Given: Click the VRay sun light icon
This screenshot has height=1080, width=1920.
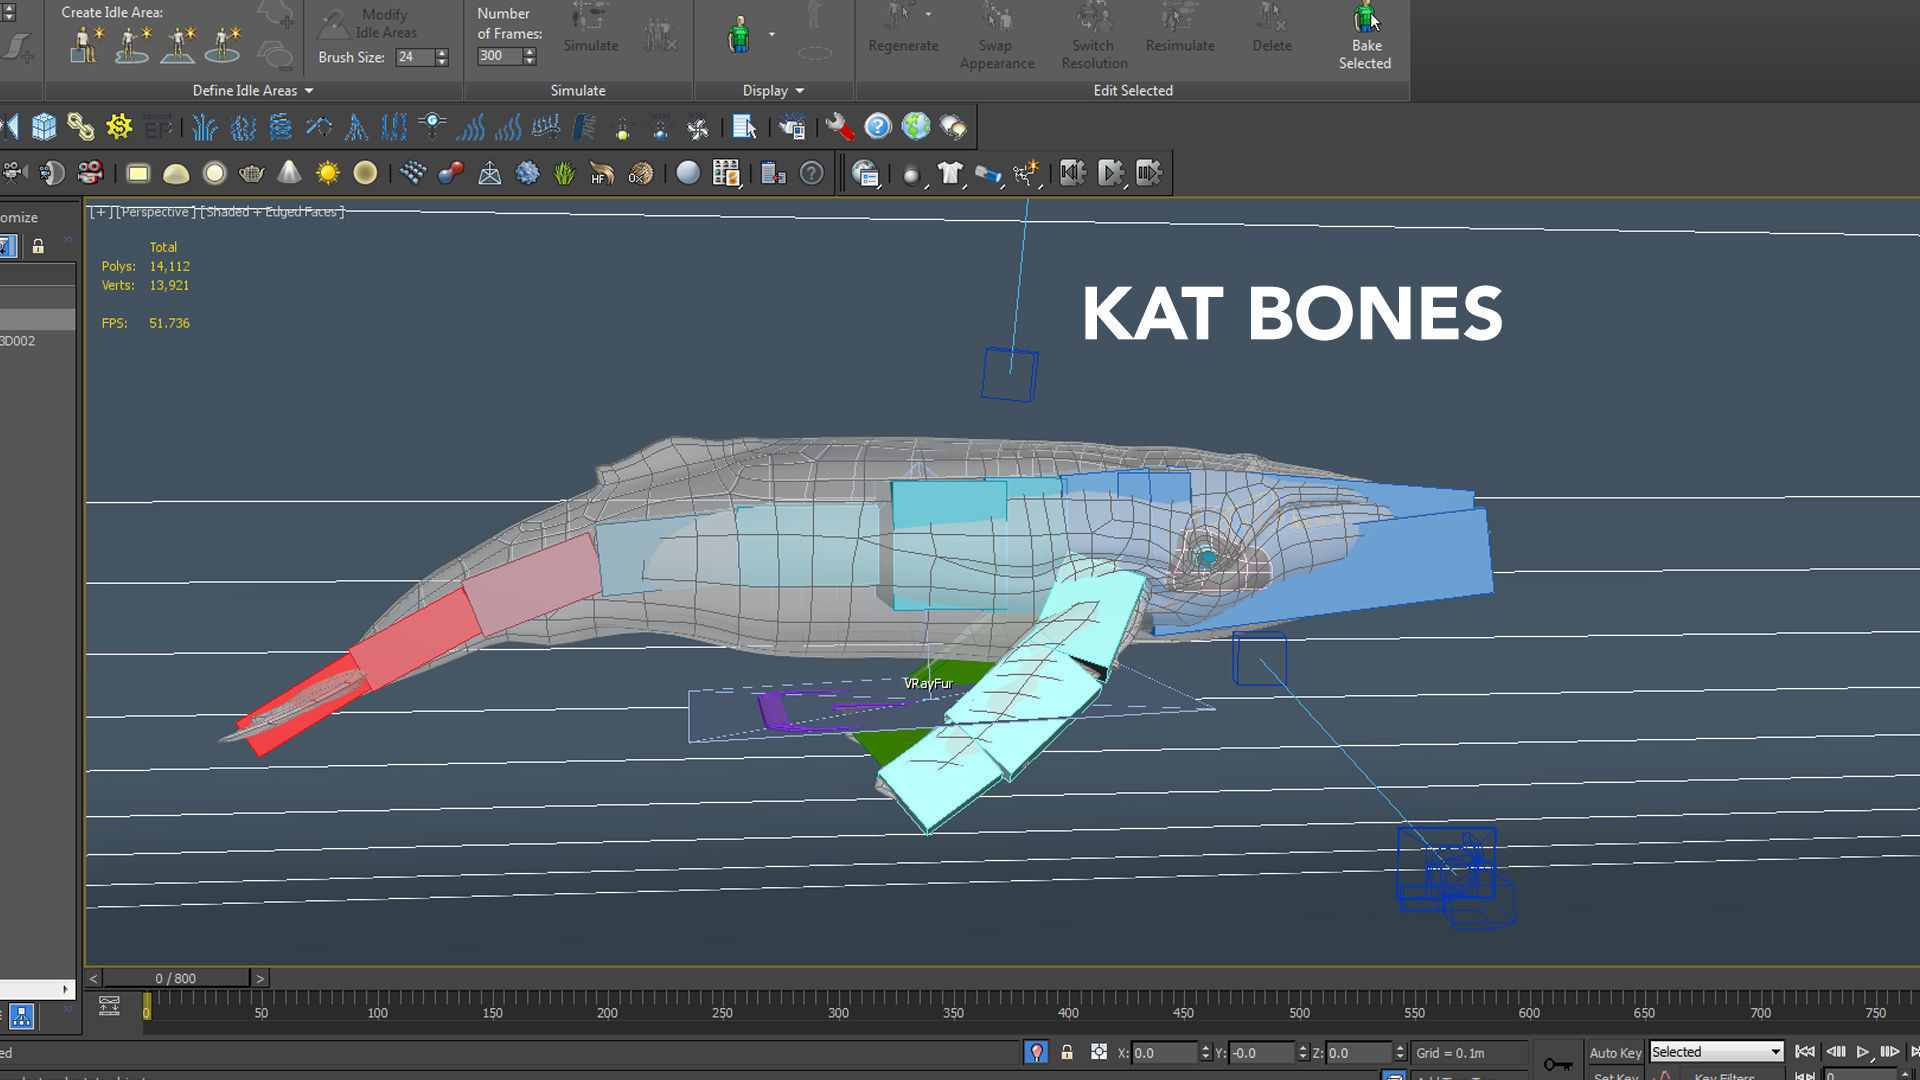Looking at the screenshot, I should (x=328, y=173).
